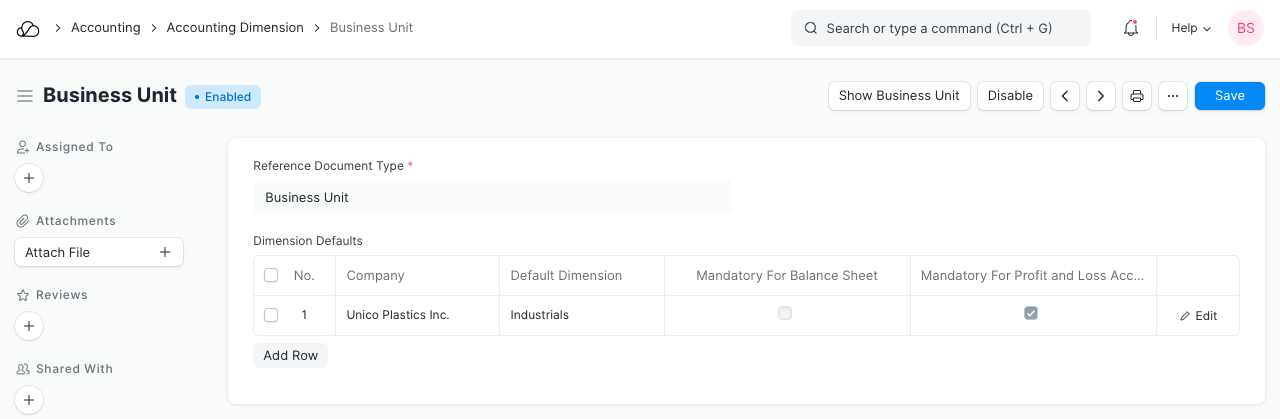
Task: Navigate to Accounting Dimension breadcrumb
Action: (x=235, y=28)
